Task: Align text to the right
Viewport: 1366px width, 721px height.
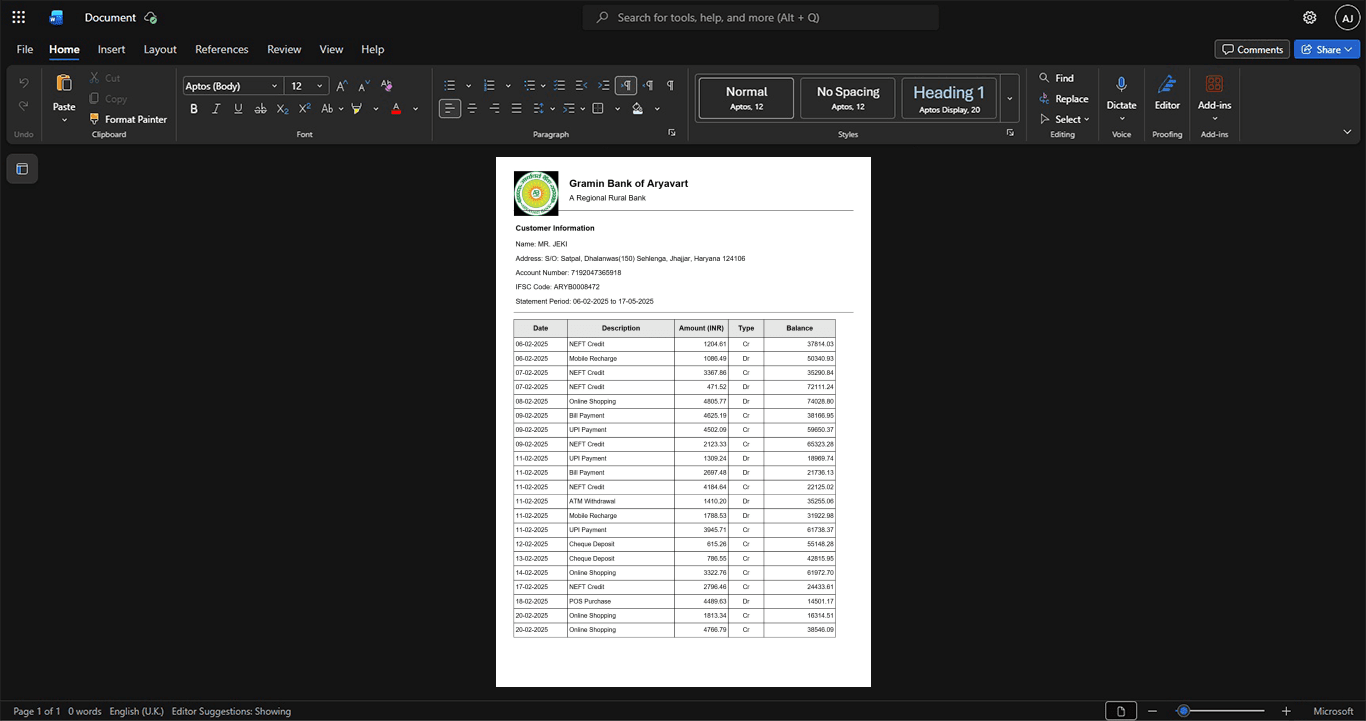Action: pos(494,108)
